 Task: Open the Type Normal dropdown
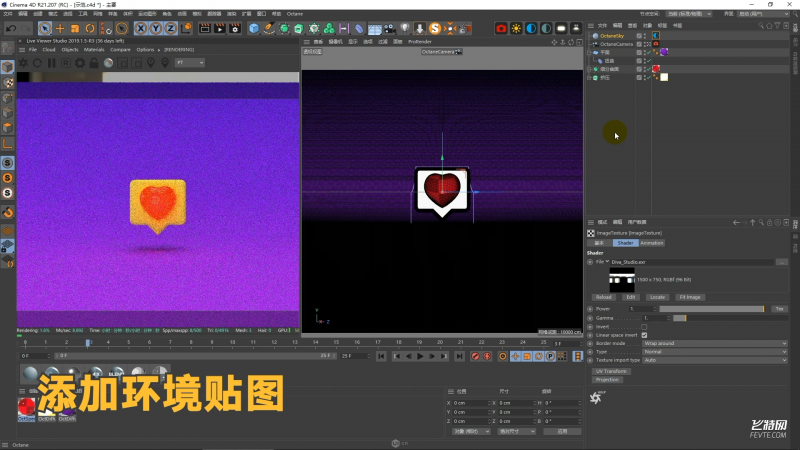[x=714, y=352]
